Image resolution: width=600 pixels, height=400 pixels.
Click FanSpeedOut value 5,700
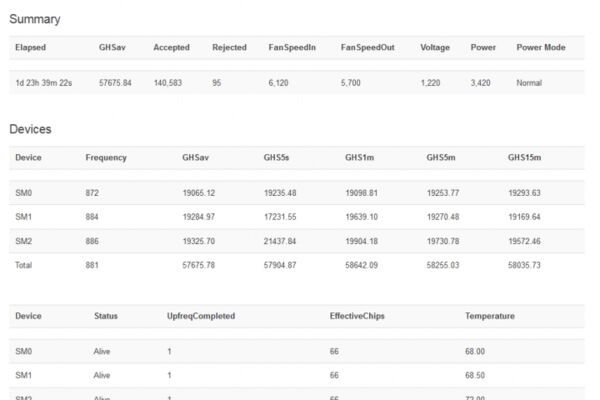click(x=351, y=83)
